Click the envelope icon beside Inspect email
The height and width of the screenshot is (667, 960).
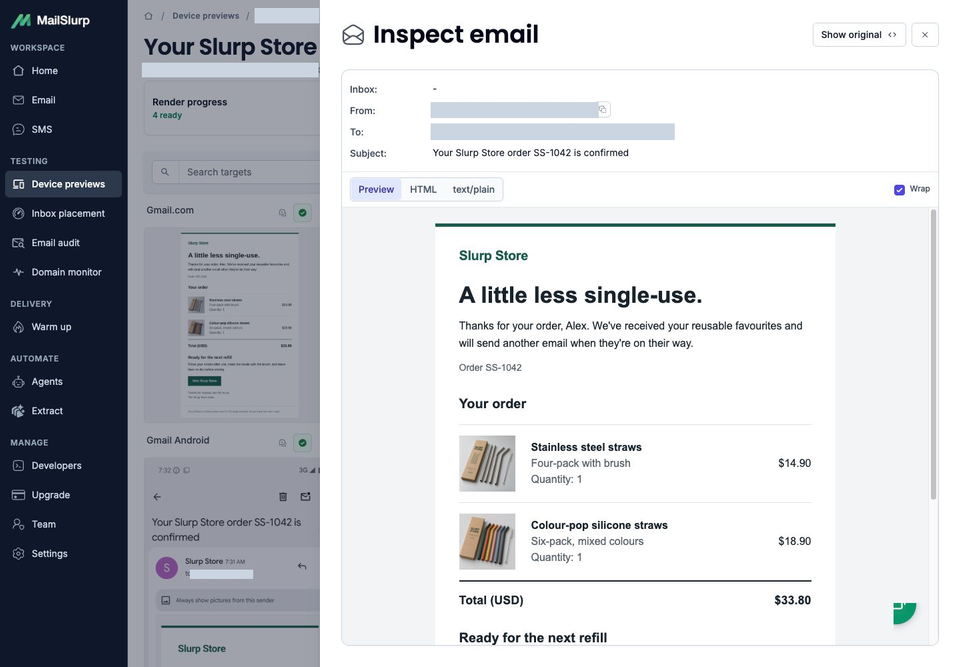click(353, 35)
